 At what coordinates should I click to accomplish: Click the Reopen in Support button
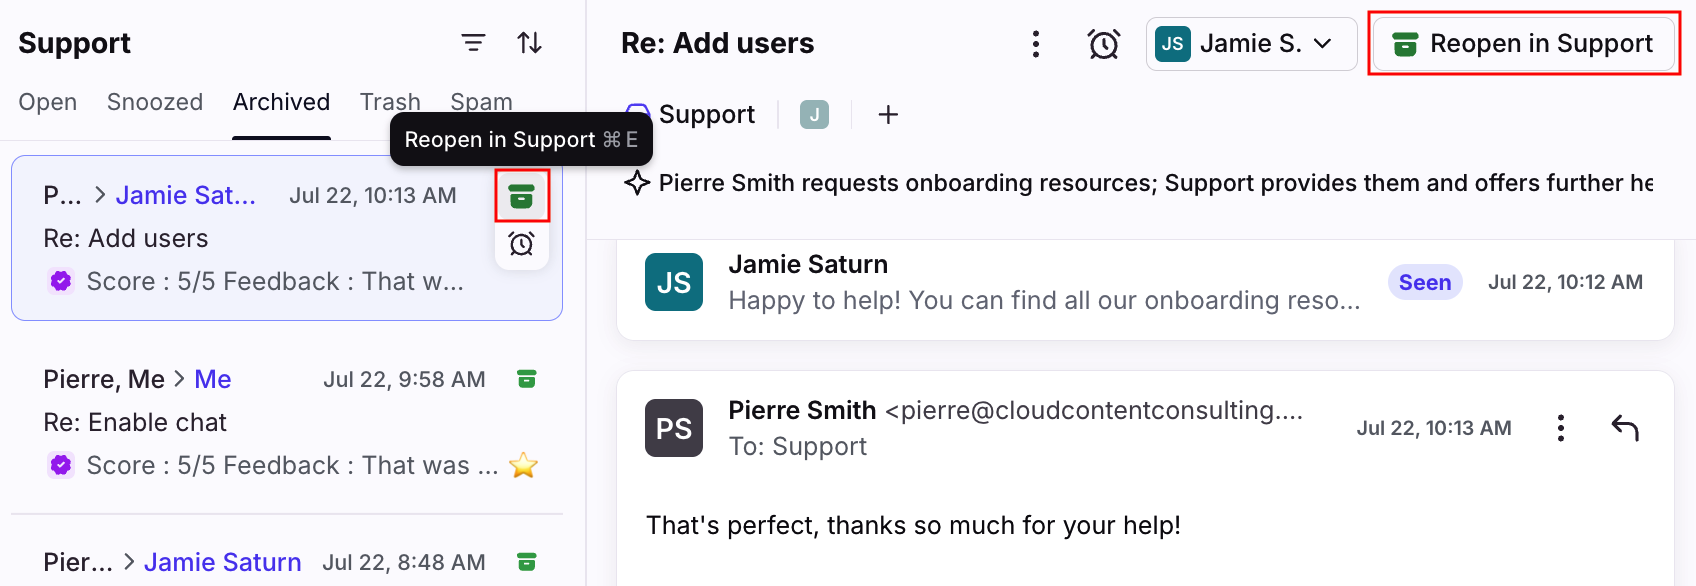tap(1524, 44)
